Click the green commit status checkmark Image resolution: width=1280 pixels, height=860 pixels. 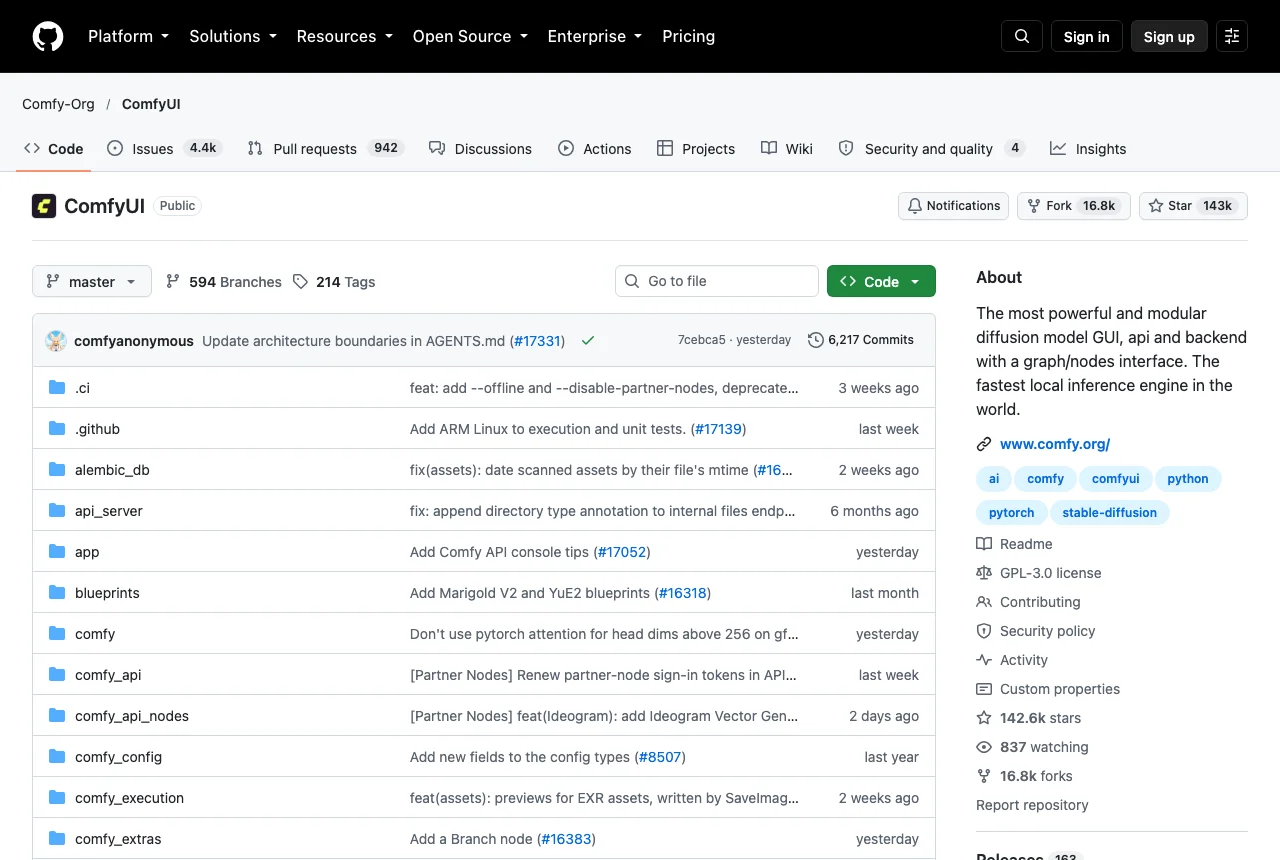pos(588,340)
